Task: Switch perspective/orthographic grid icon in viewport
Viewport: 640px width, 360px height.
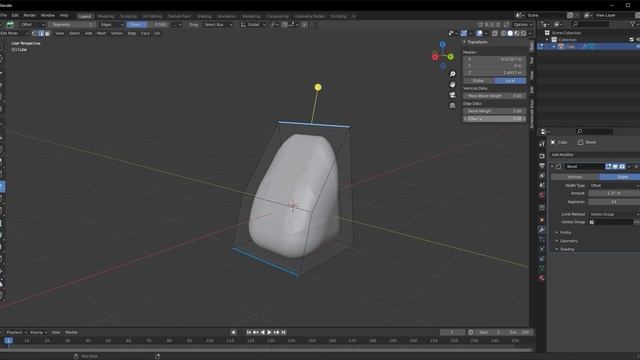Action: point(452,105)
